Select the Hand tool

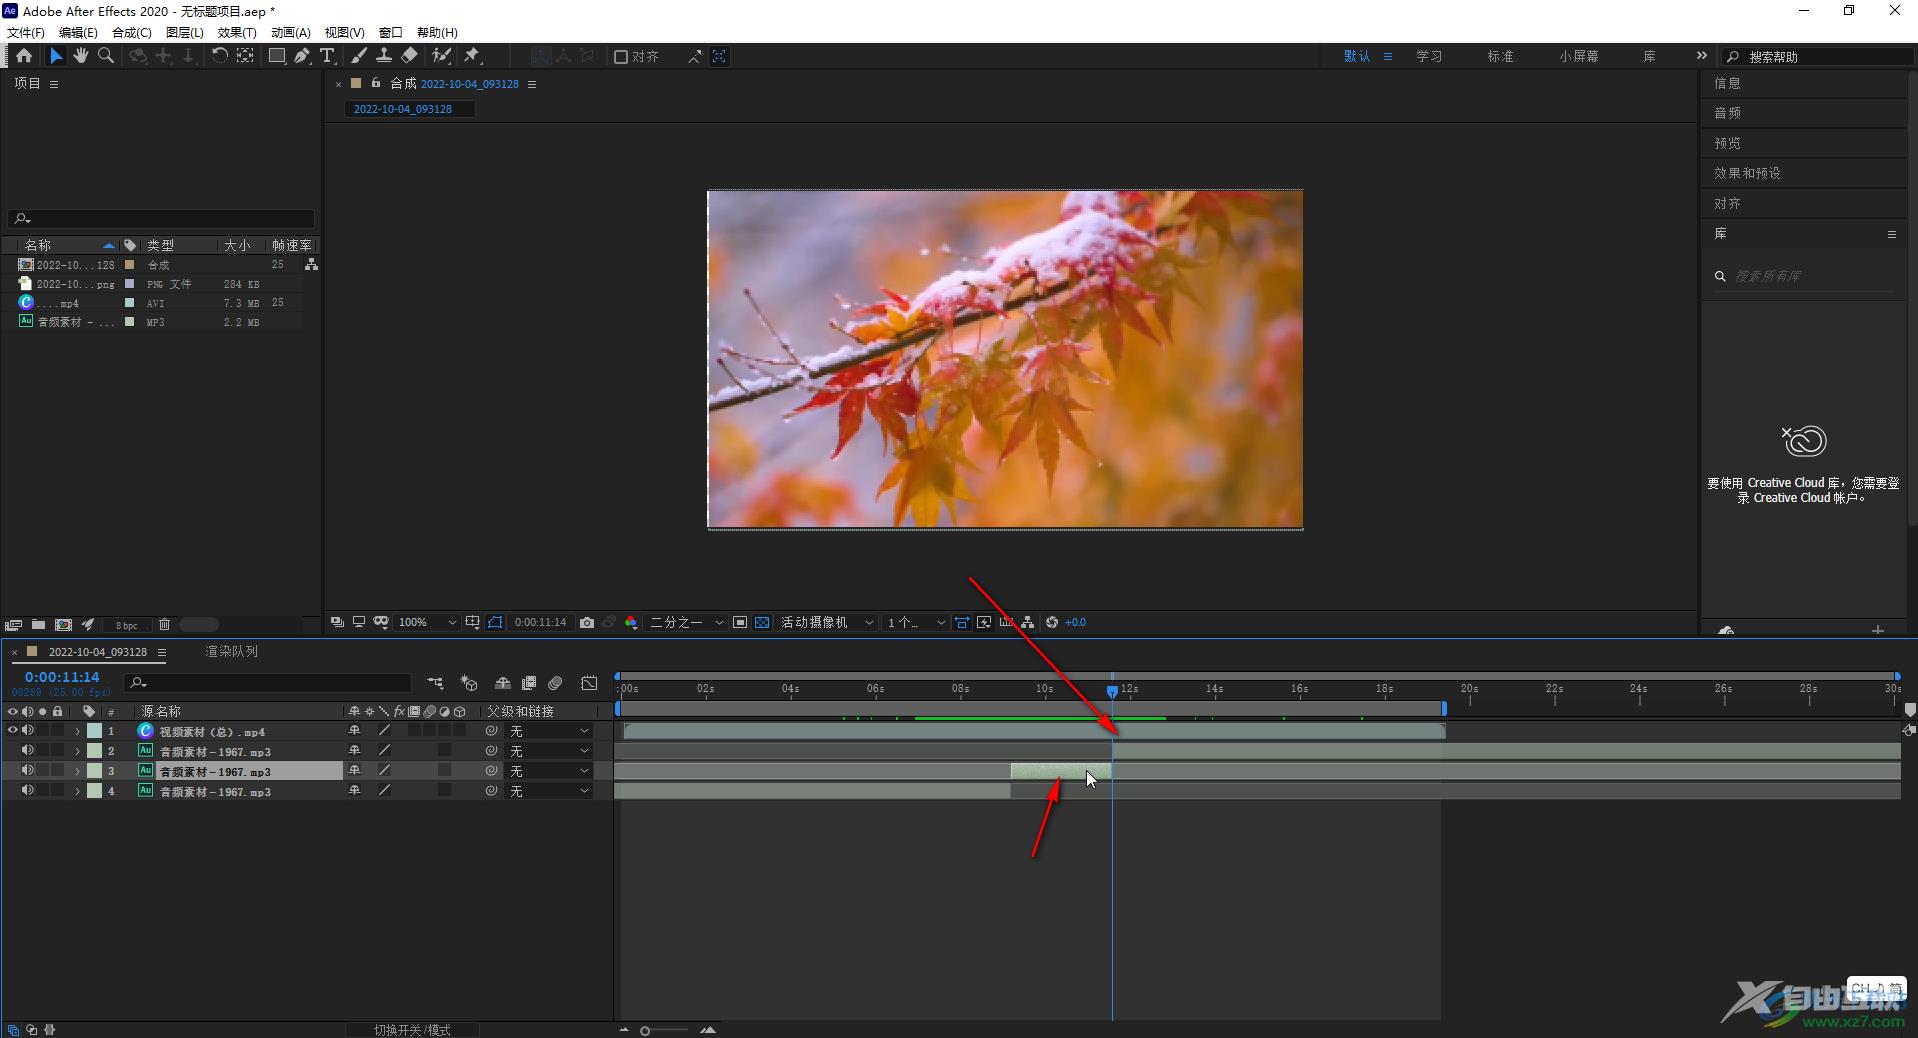click(81, 56)
